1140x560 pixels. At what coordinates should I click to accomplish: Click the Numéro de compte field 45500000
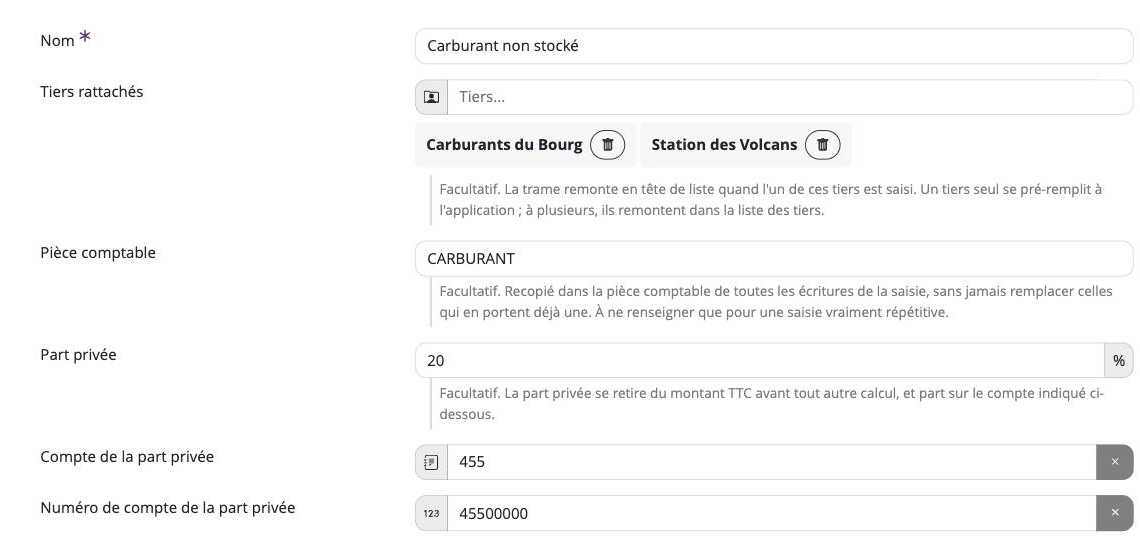(x=771, y=513)
